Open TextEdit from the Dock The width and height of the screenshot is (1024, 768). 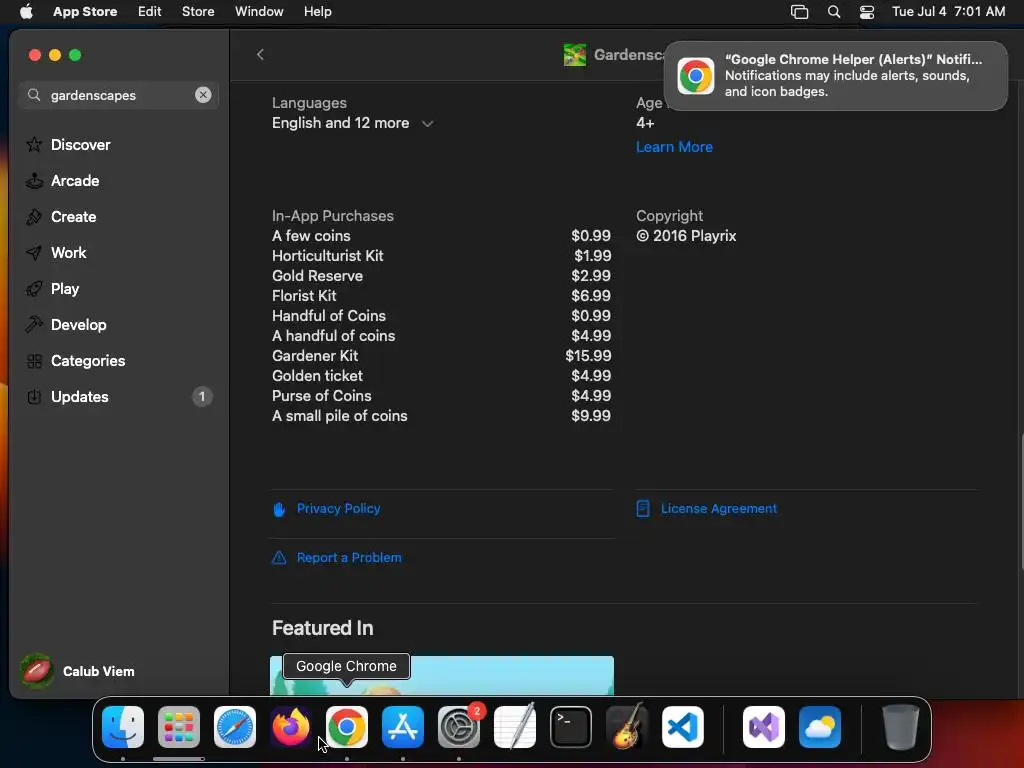pyautogui.click(x=515, y=727)
